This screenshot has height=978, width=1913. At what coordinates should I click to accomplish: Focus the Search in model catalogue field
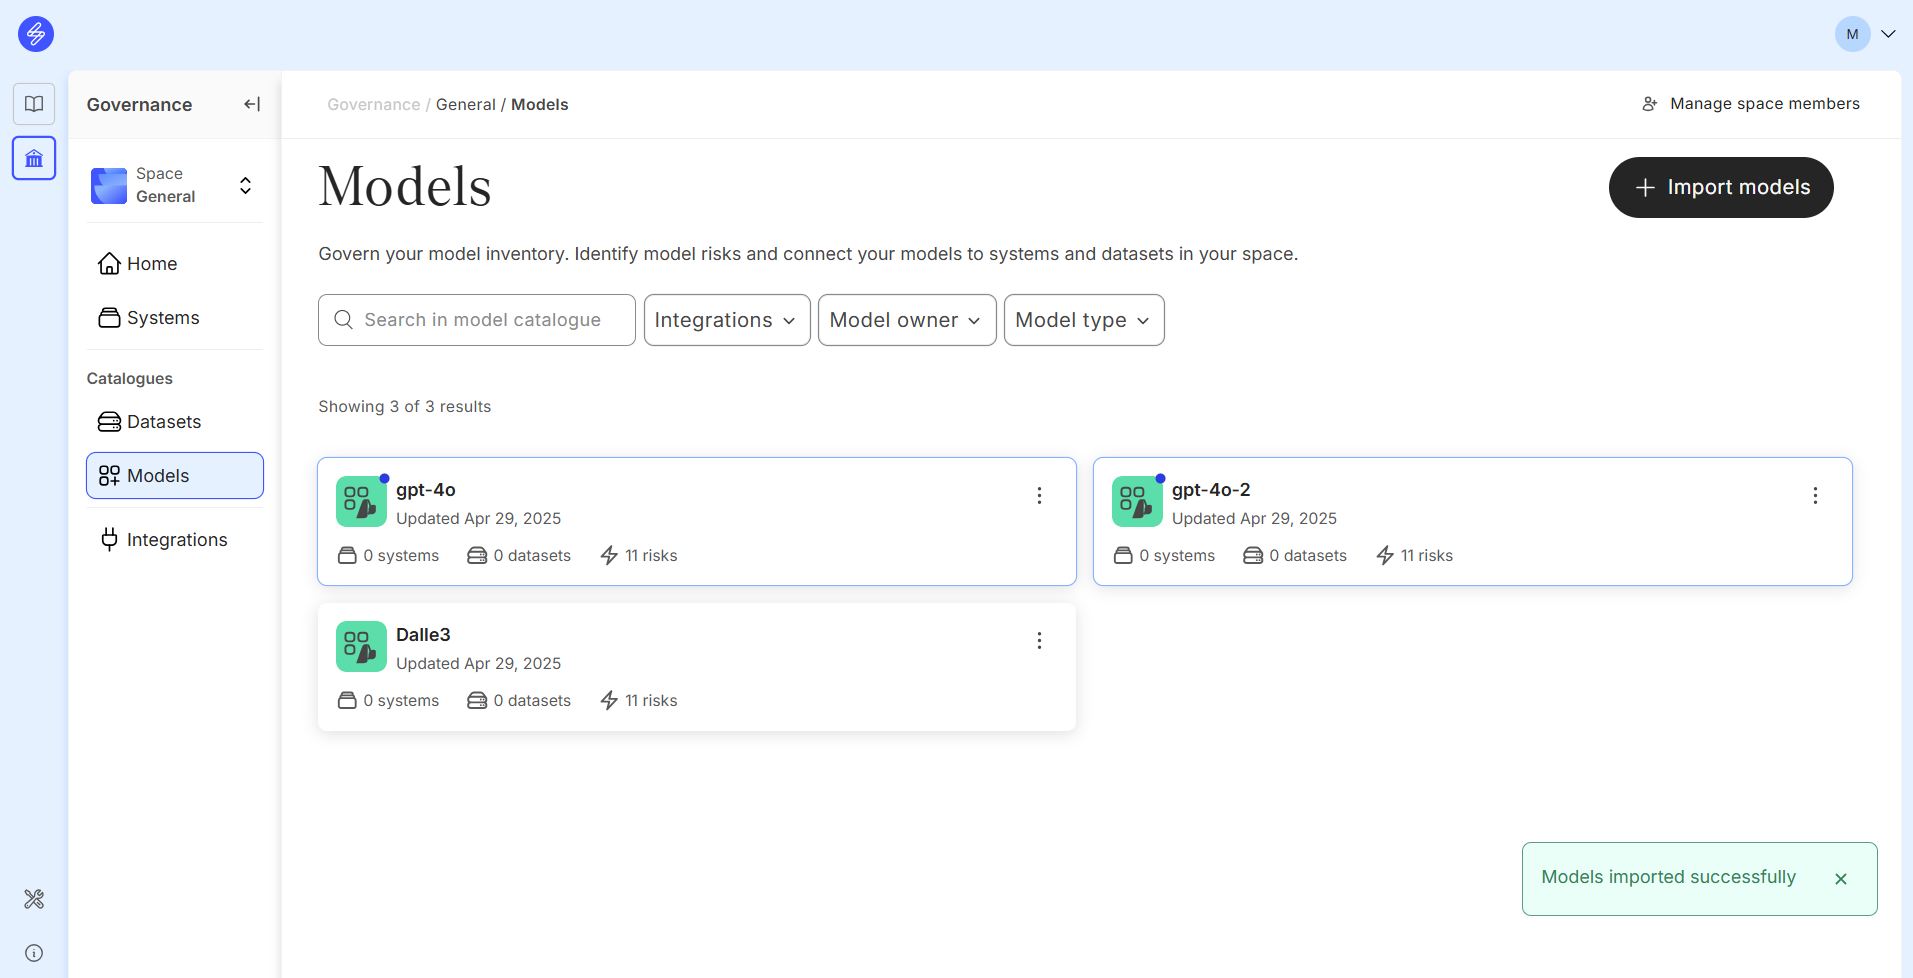(x=477, y=320)
